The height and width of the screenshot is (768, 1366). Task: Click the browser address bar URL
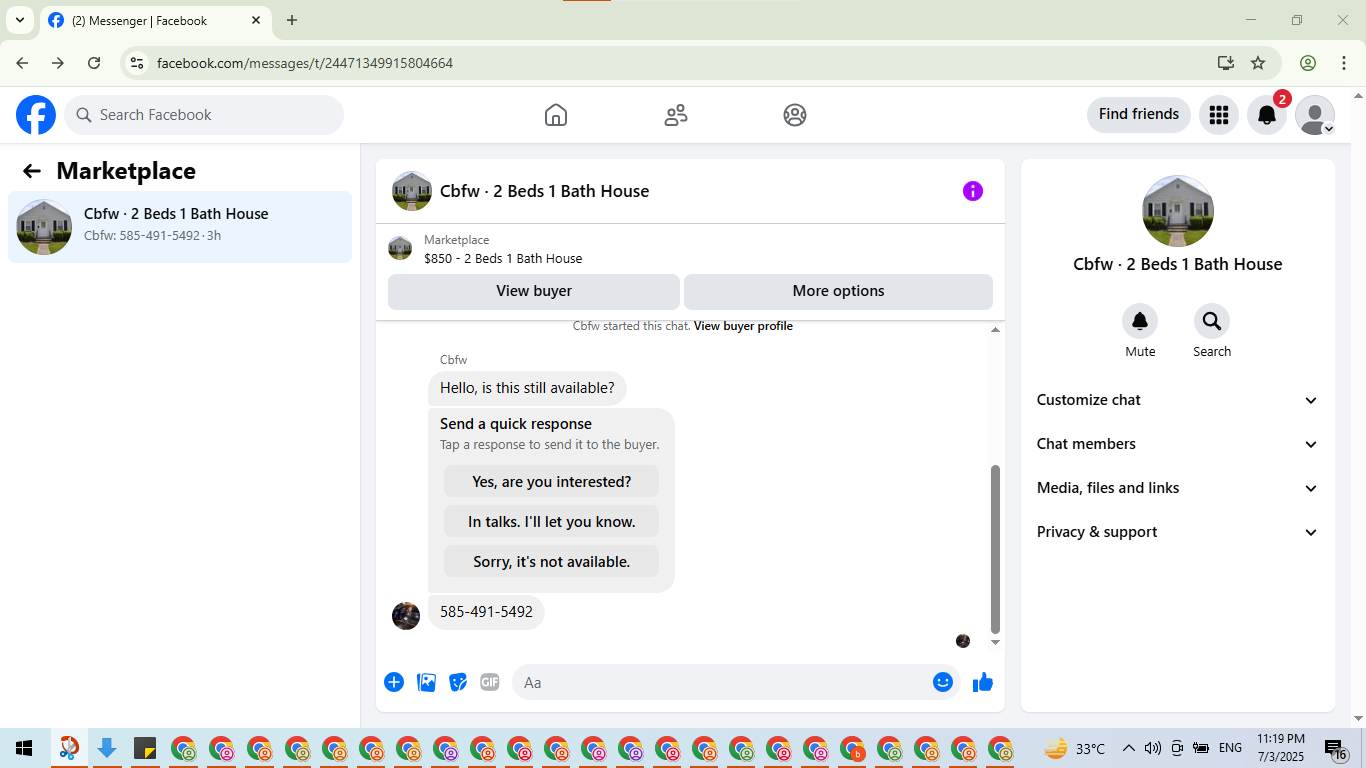coord(305,63)
